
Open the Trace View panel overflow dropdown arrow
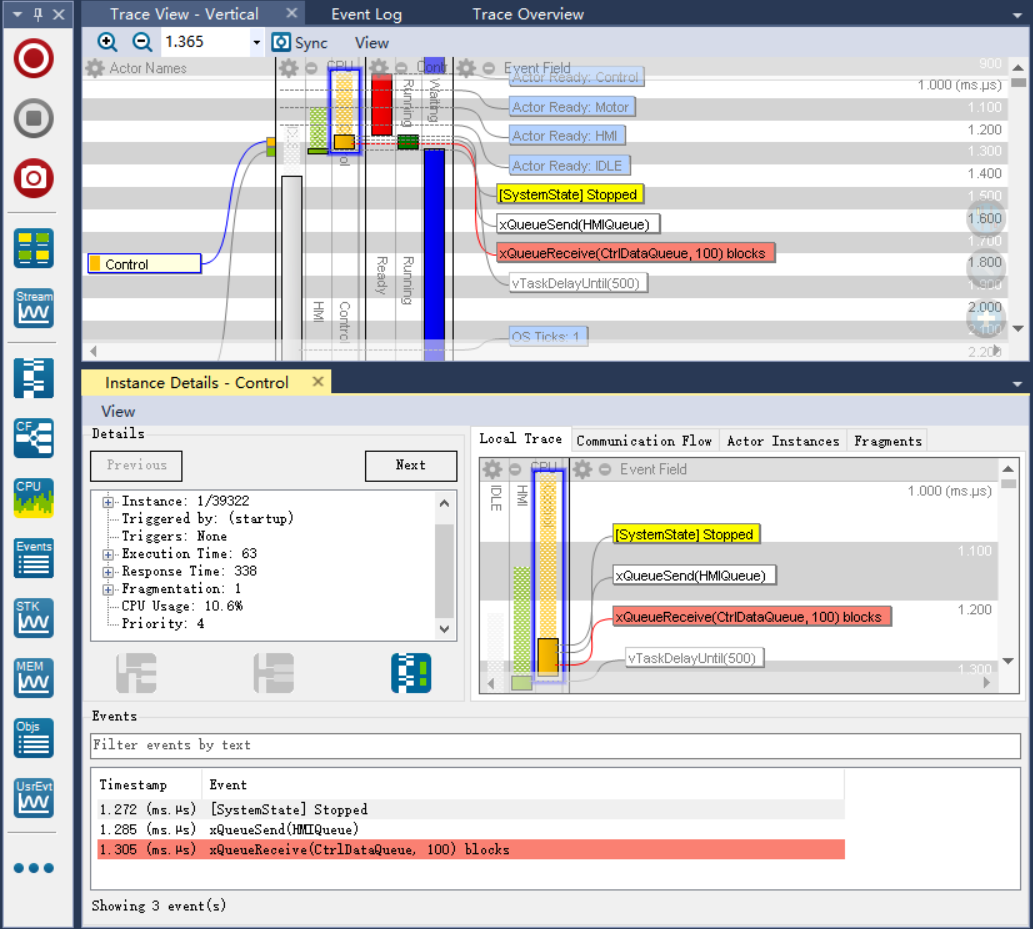point(1017,14)
